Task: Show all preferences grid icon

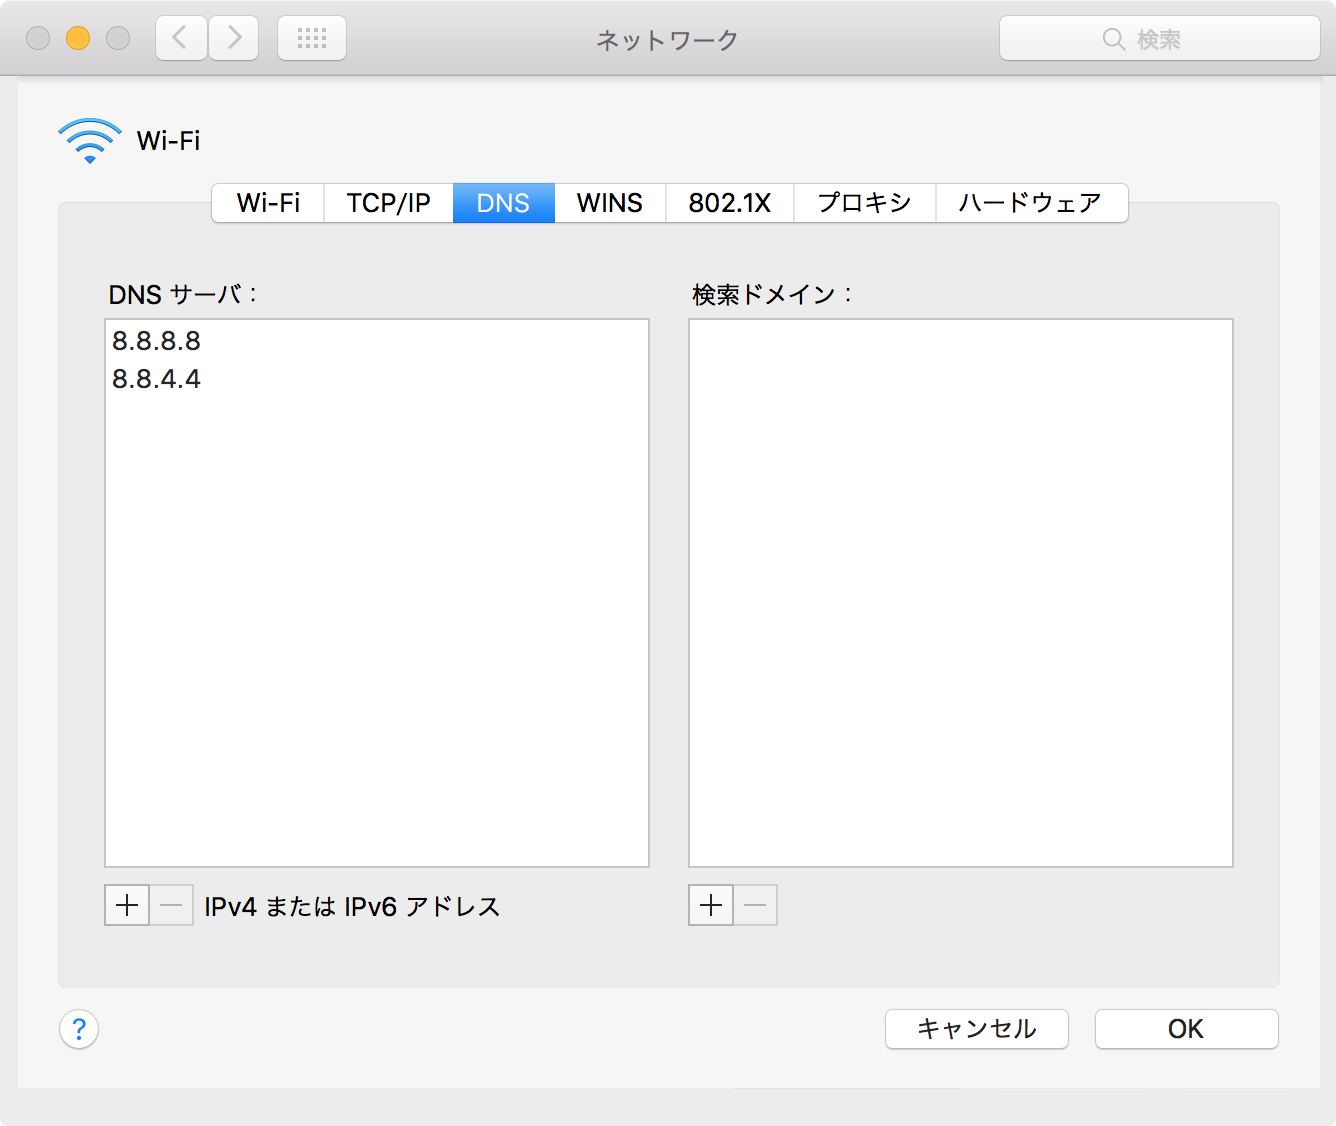Action: pos(312,39)
